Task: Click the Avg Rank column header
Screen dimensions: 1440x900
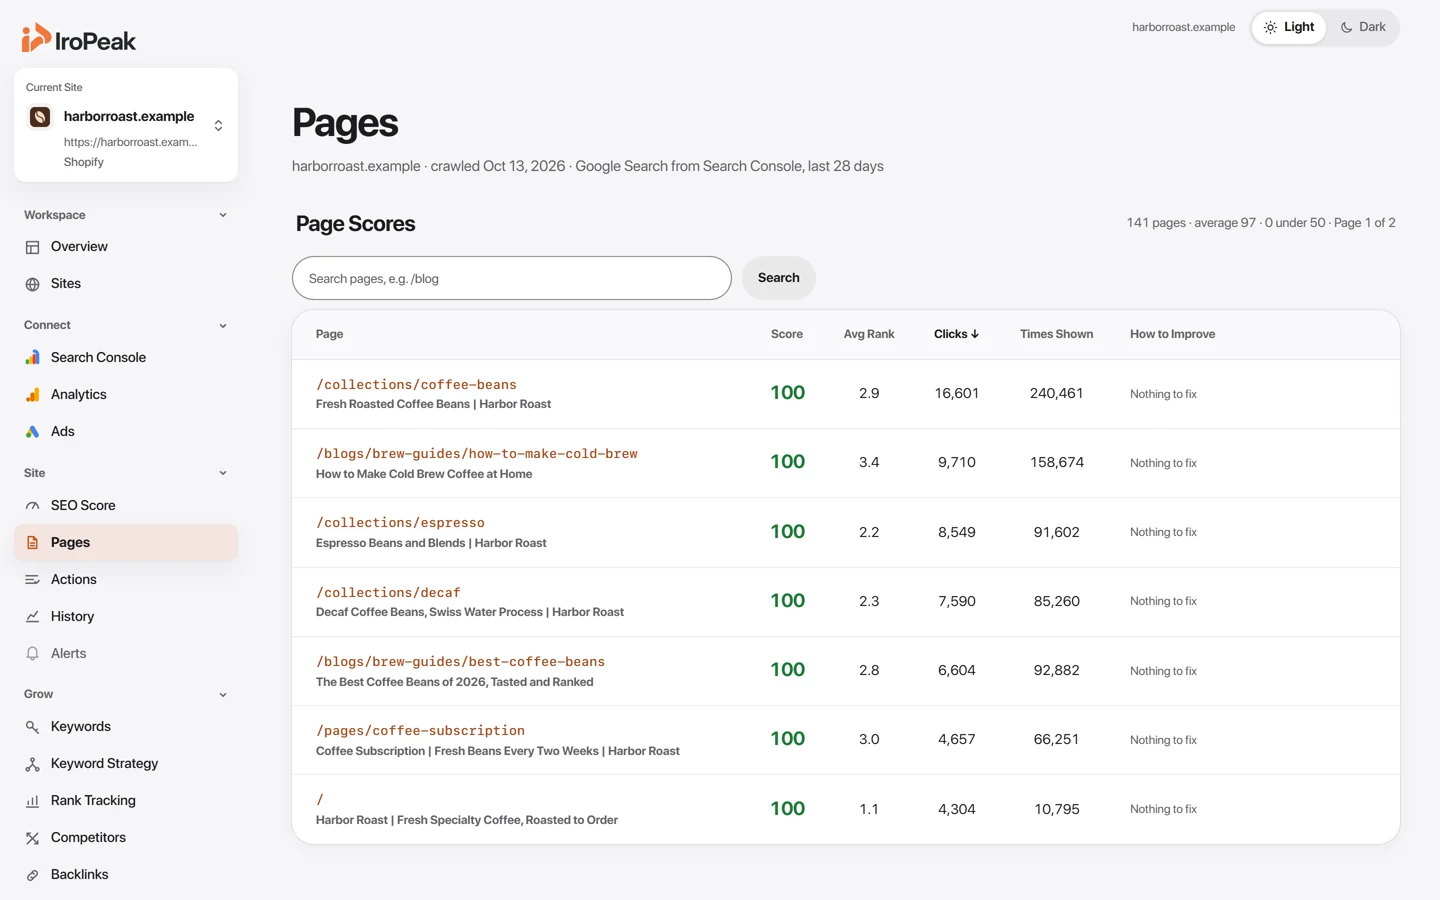Action: click(869, 334)
